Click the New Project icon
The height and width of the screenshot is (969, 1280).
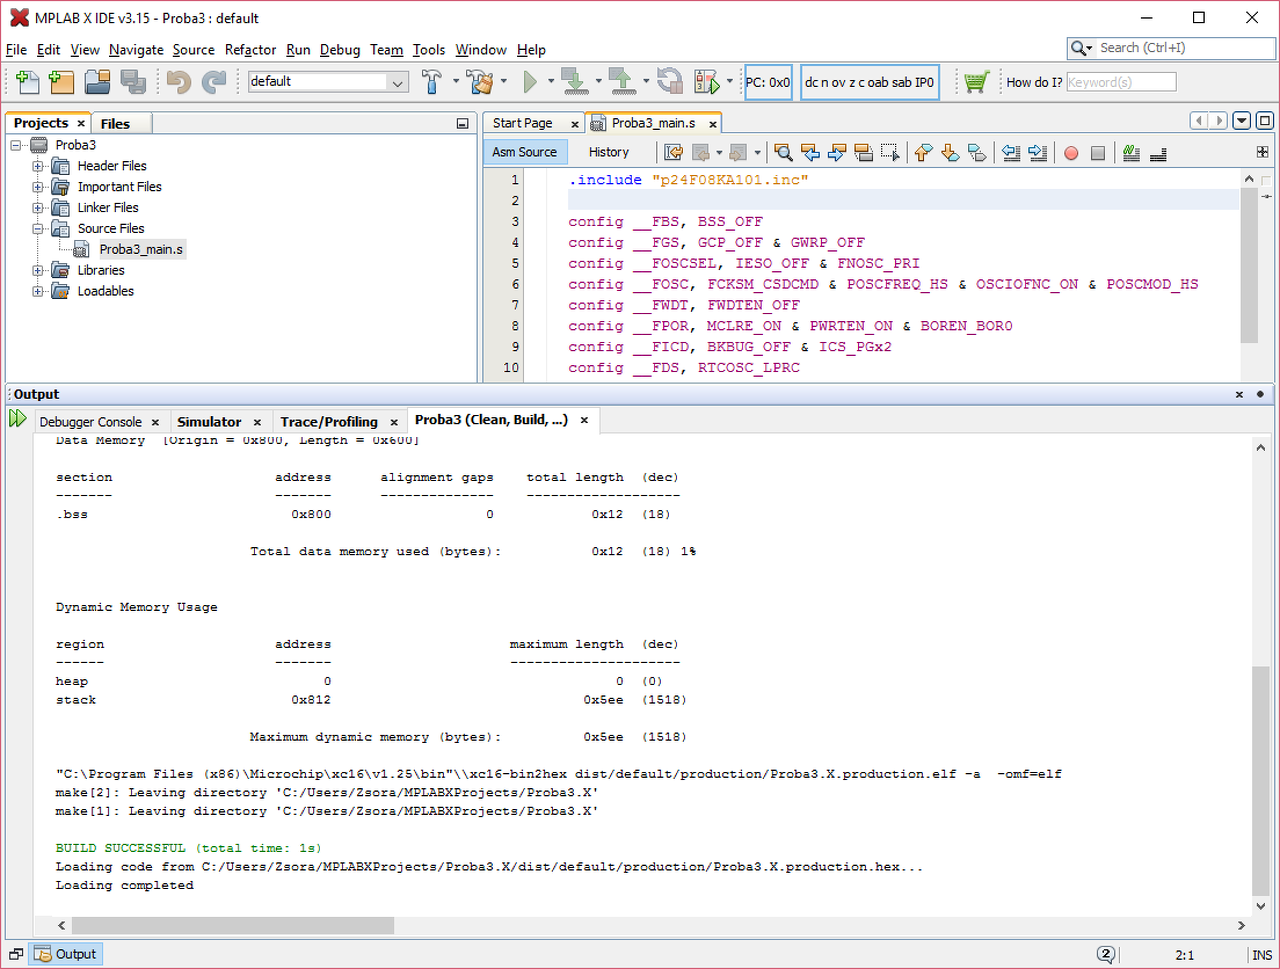[x=62, y=82]
